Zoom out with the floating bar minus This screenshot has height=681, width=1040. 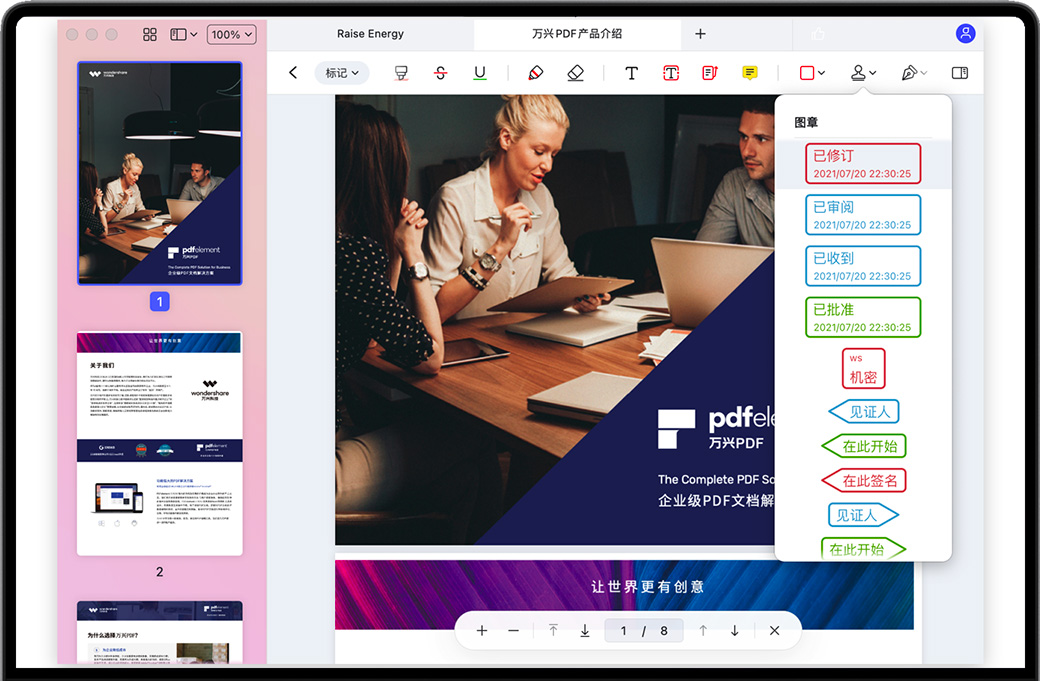point(513,631)
